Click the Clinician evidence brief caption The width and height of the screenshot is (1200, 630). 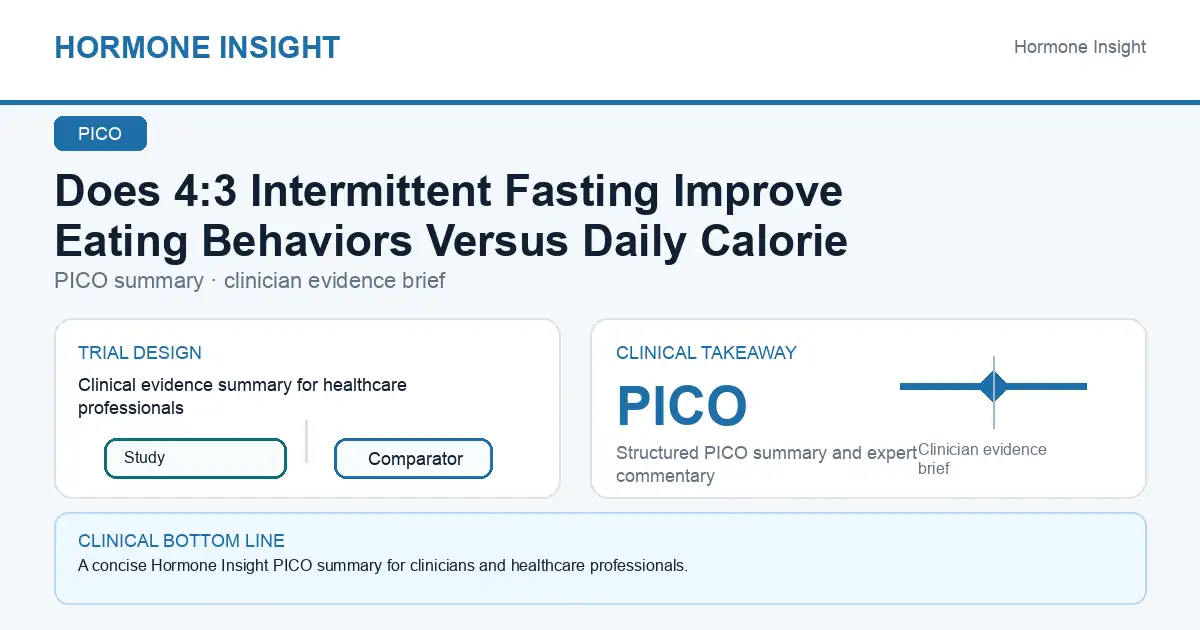pyautogui.click(x=982, y=458)
